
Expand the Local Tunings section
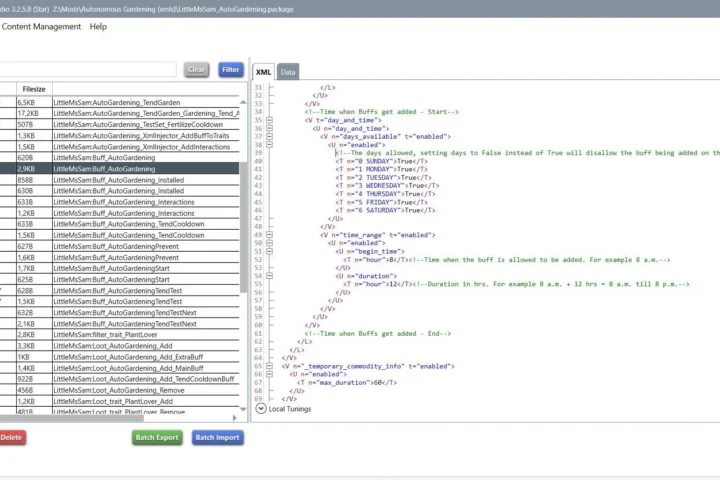(x=261, y=408)
